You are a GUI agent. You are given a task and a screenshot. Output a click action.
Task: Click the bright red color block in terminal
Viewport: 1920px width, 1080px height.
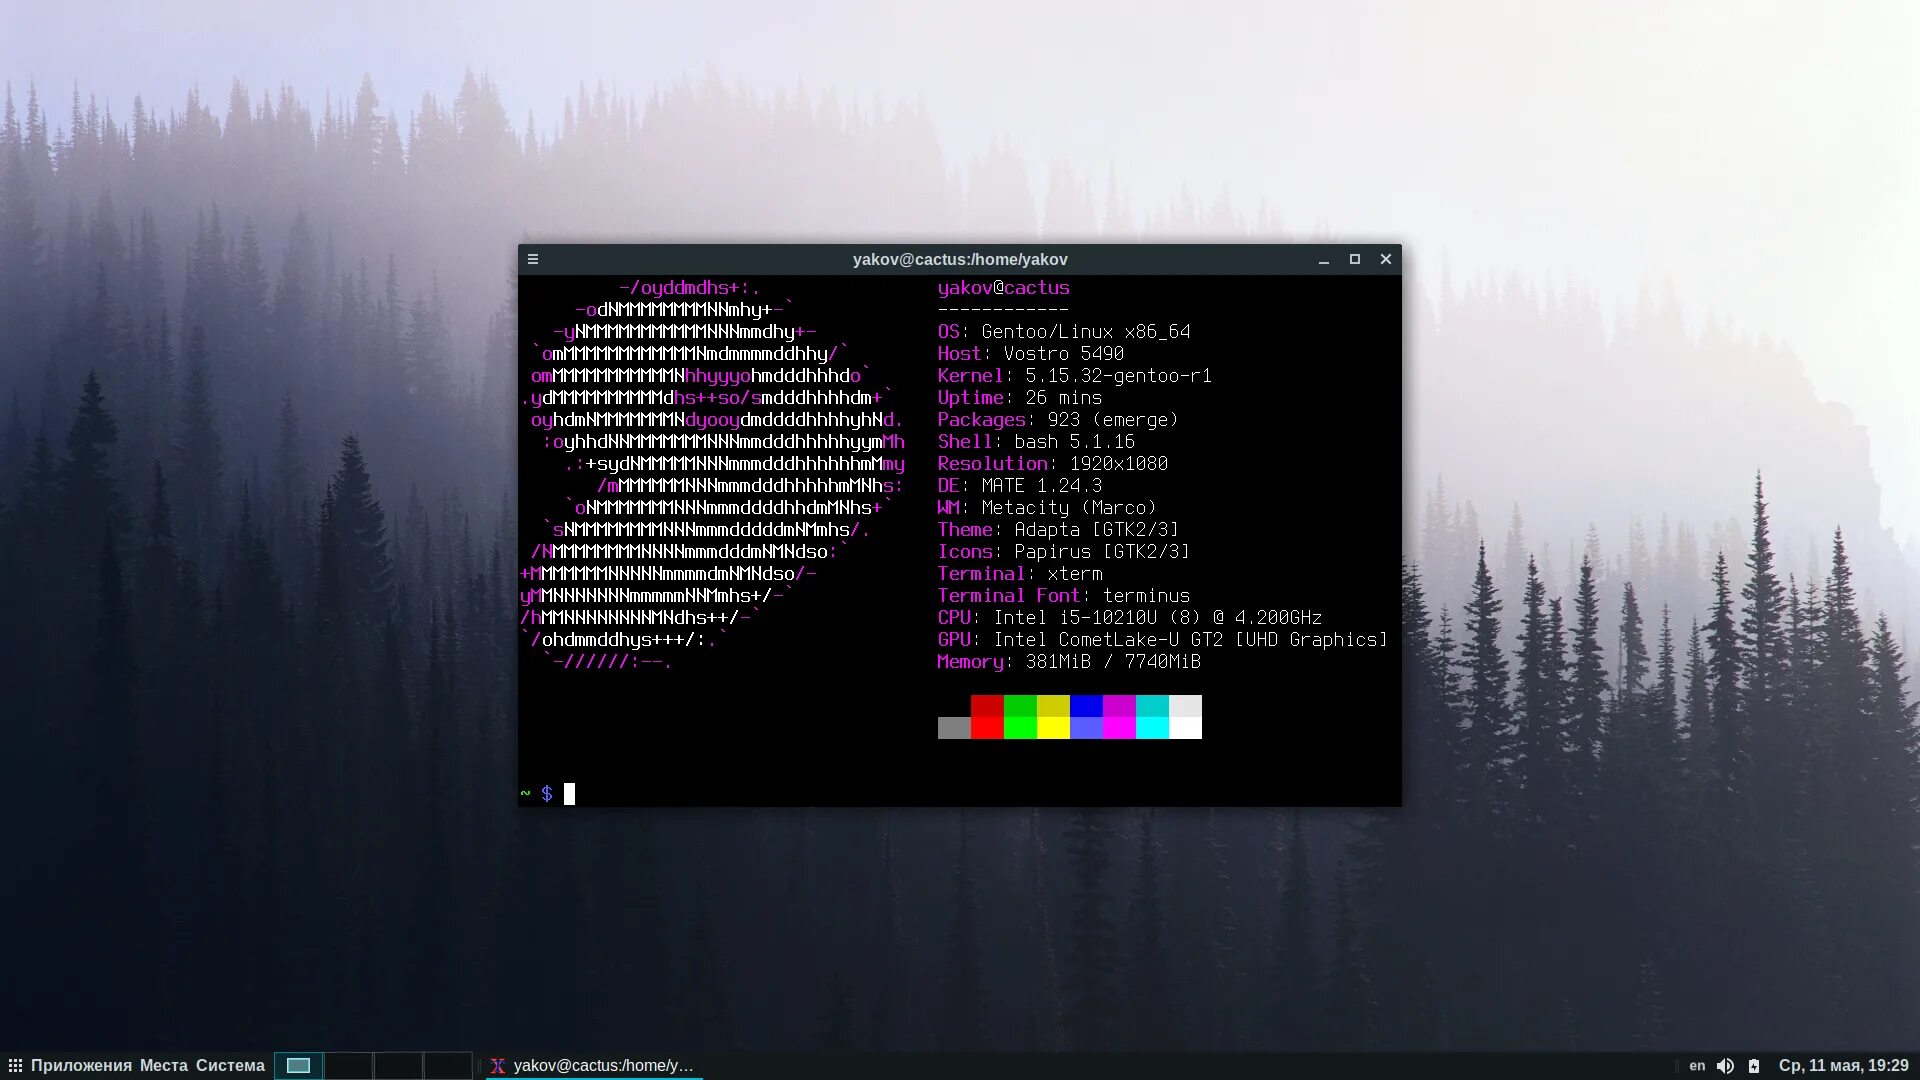click(x=986, y=728)
